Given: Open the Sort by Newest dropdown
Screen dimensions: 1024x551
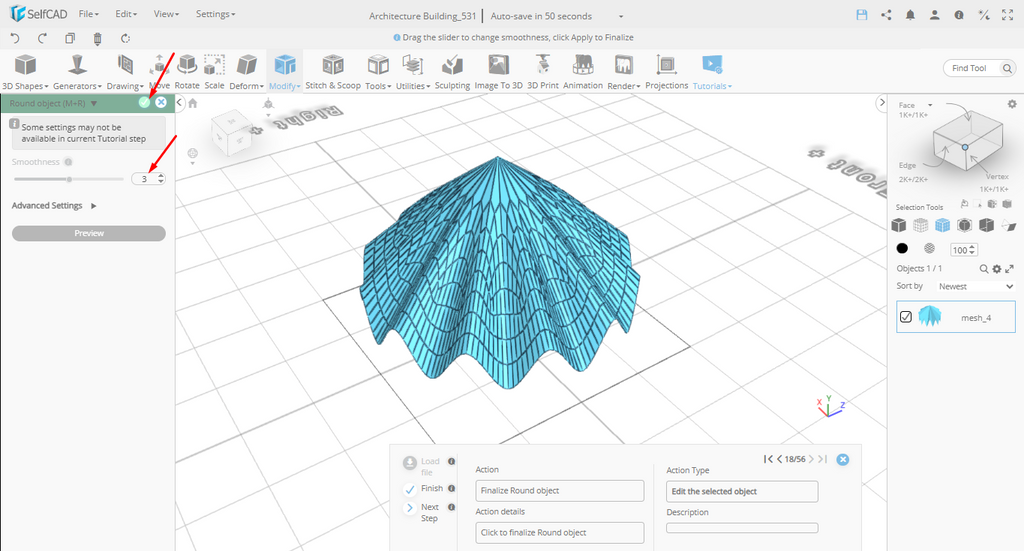Looking at the screenshot, I should coord(975,286).
